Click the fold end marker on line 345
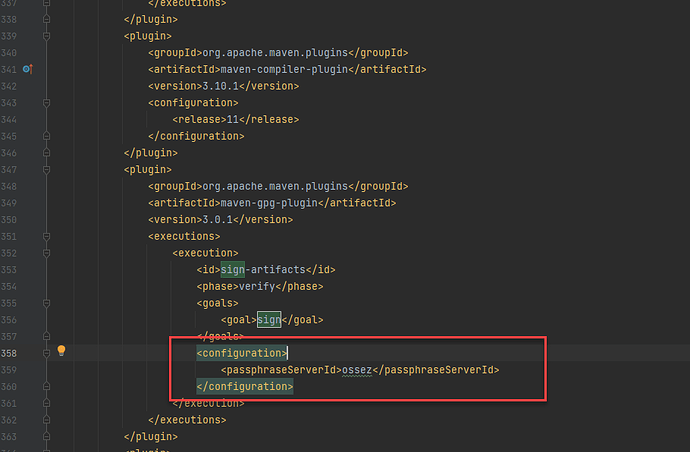The height and width of the screenshot is (452, 690). (x=46, y=136)
